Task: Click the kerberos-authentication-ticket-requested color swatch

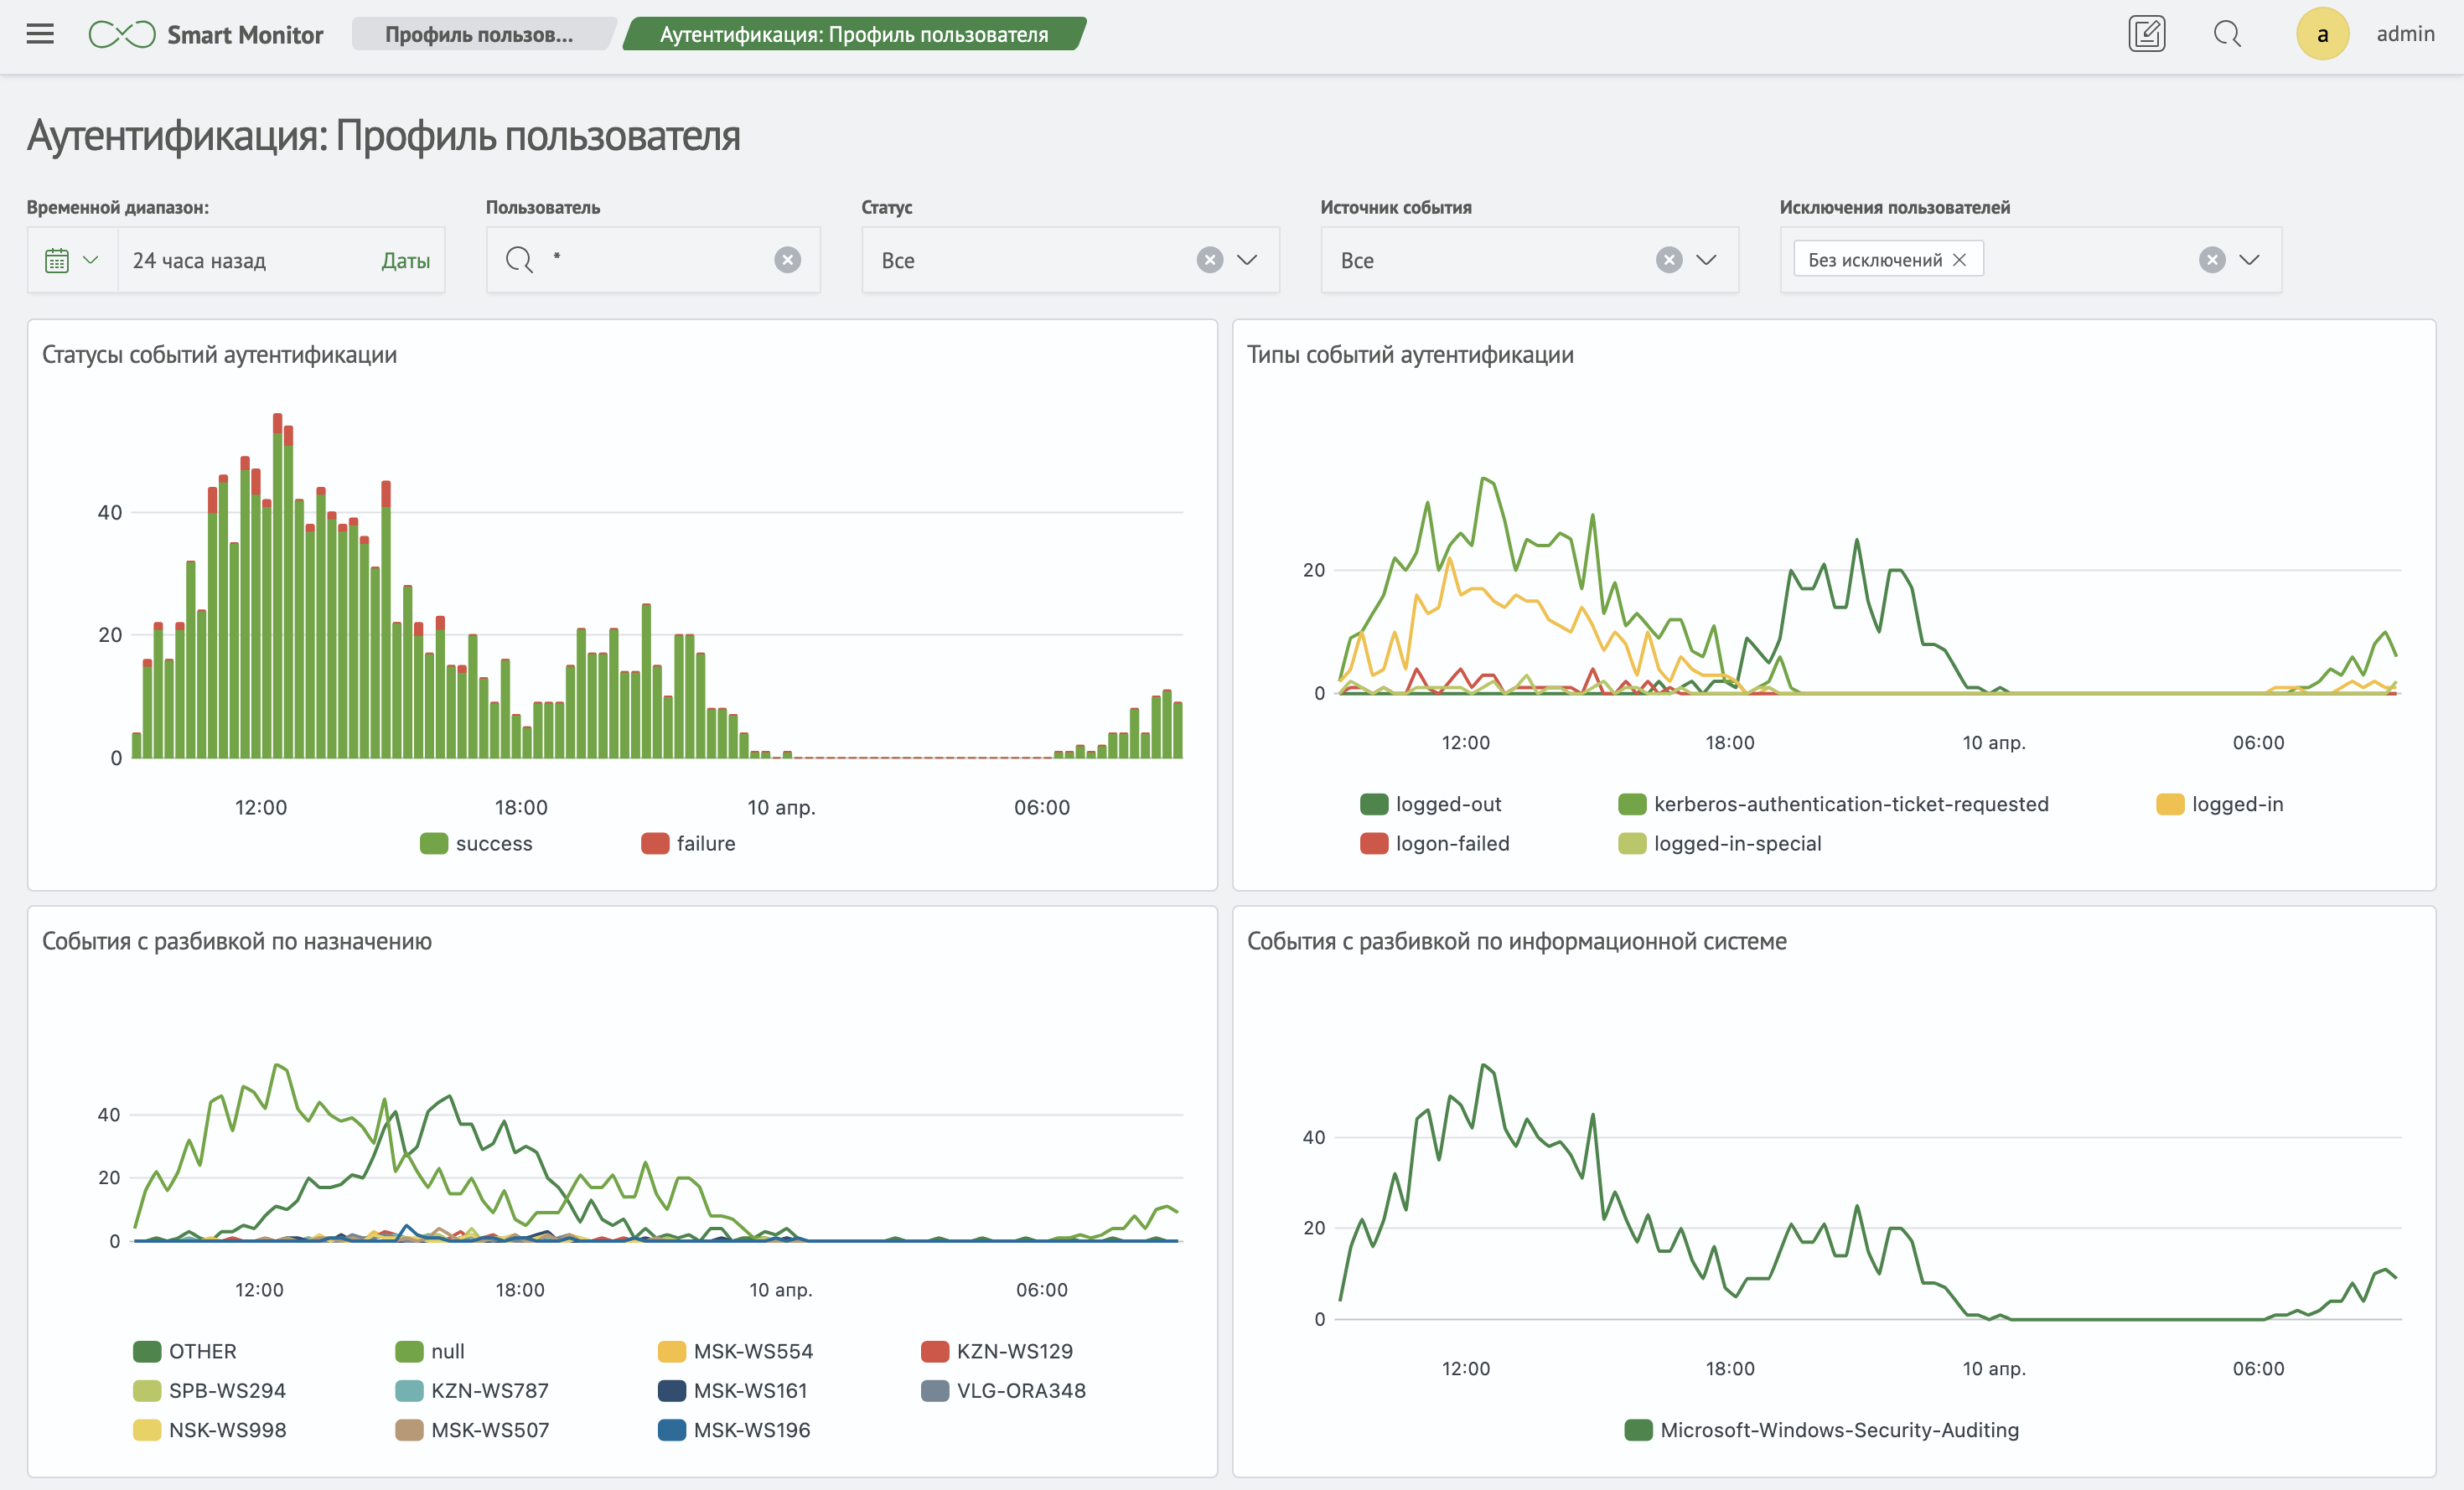Action: click(x=1631, y=804)
